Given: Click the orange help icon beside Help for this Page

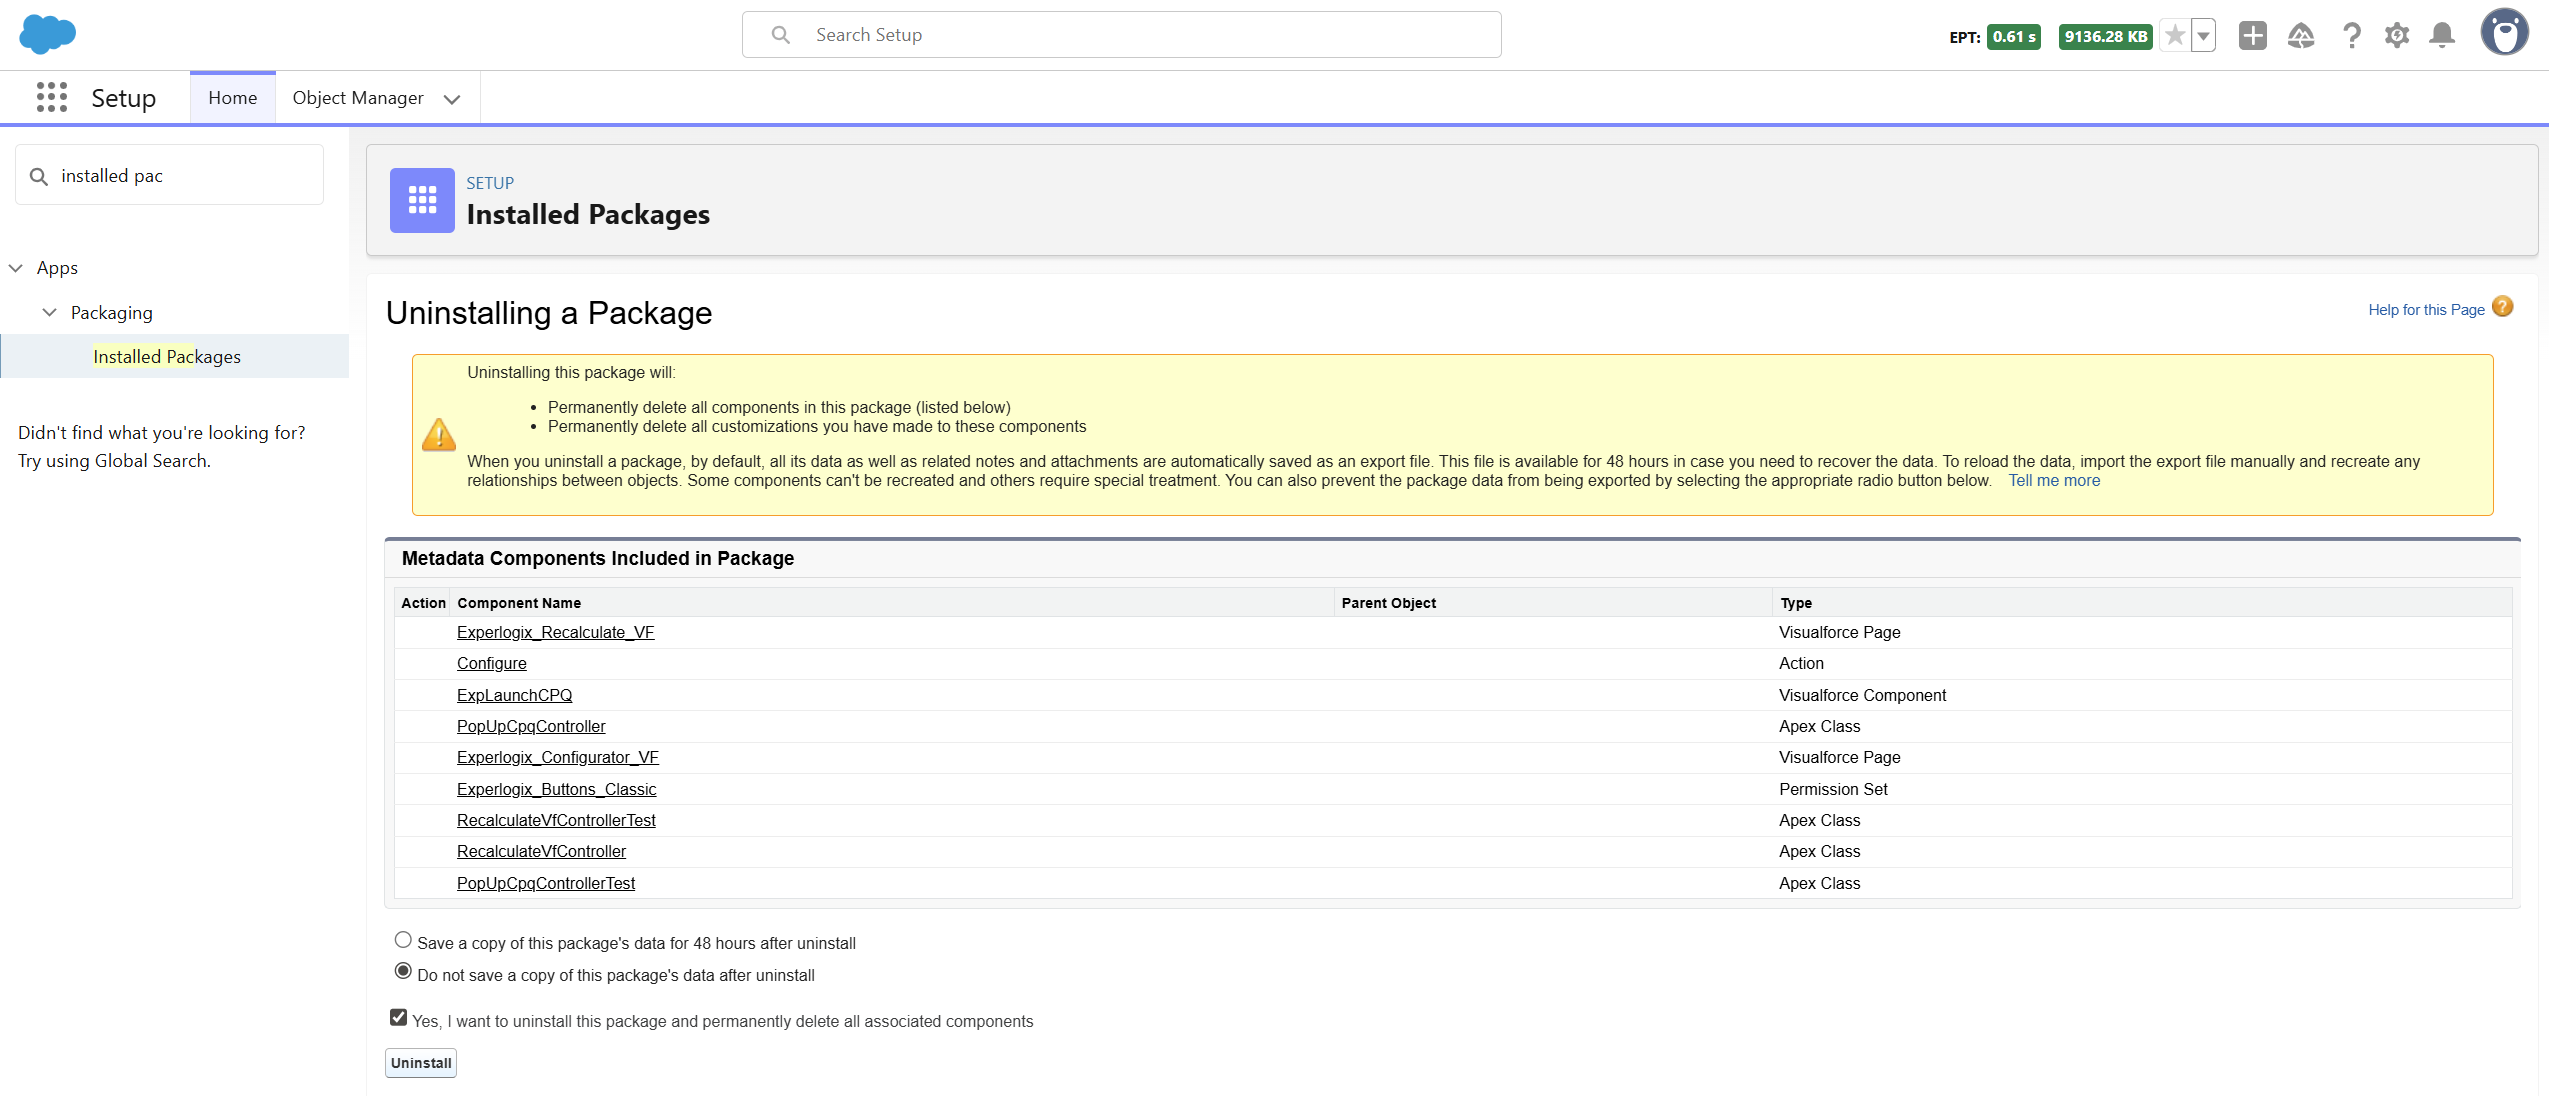Looking at the screenshot, I should [x=2502, y=307].
